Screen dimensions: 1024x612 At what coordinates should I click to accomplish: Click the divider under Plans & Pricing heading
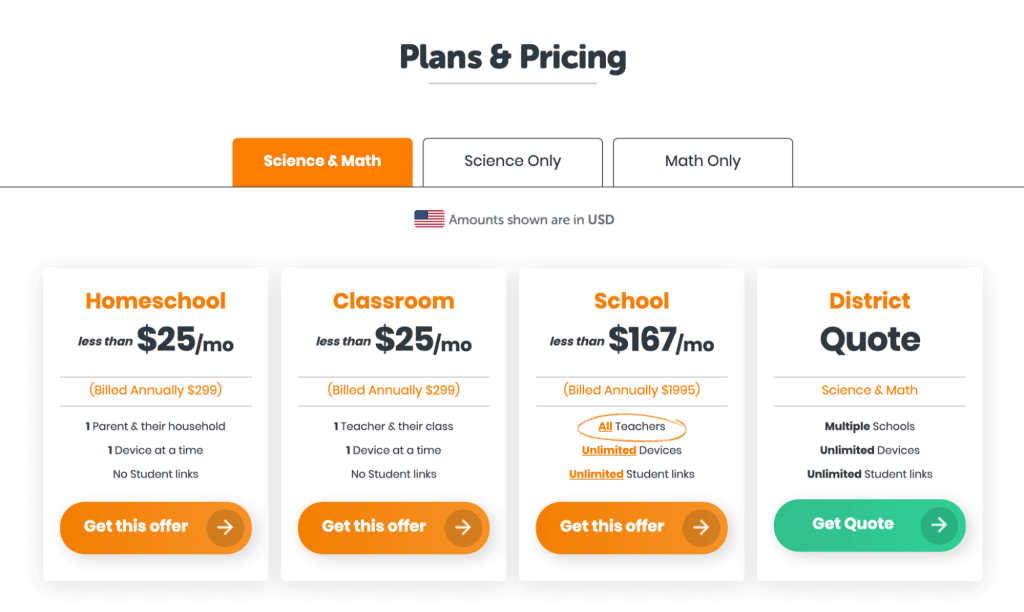coord(512,84)
